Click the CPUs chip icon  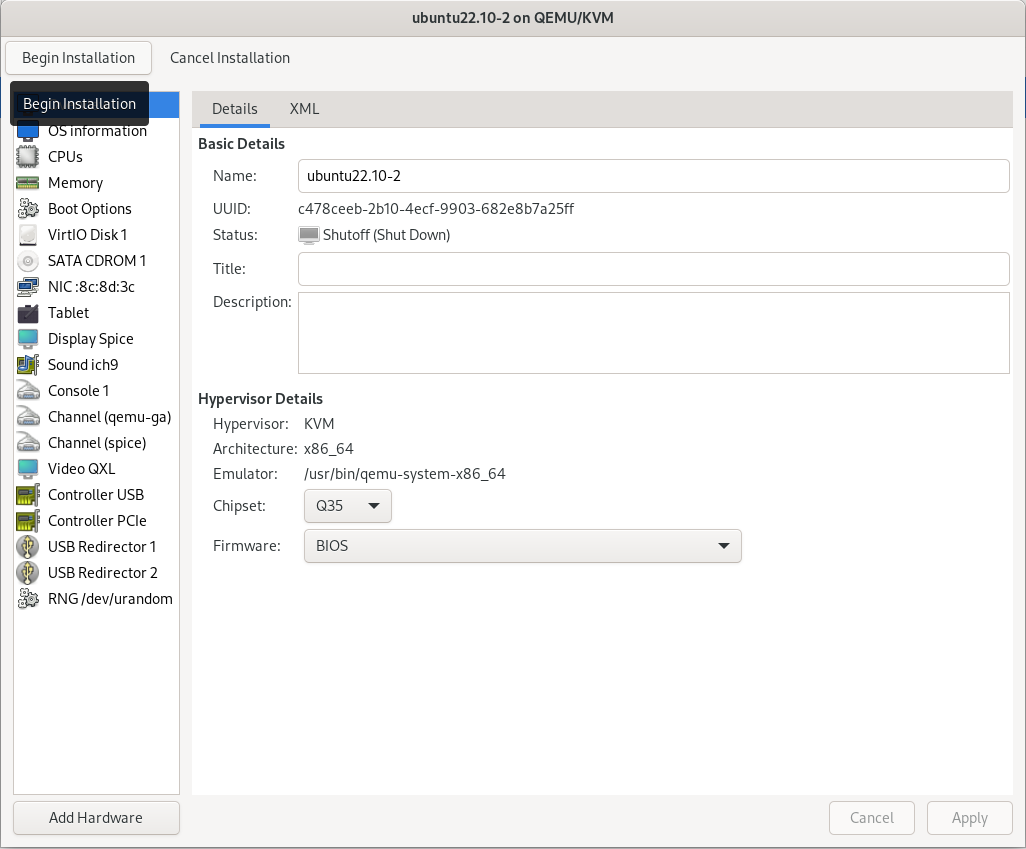click(x=27, y=157)
